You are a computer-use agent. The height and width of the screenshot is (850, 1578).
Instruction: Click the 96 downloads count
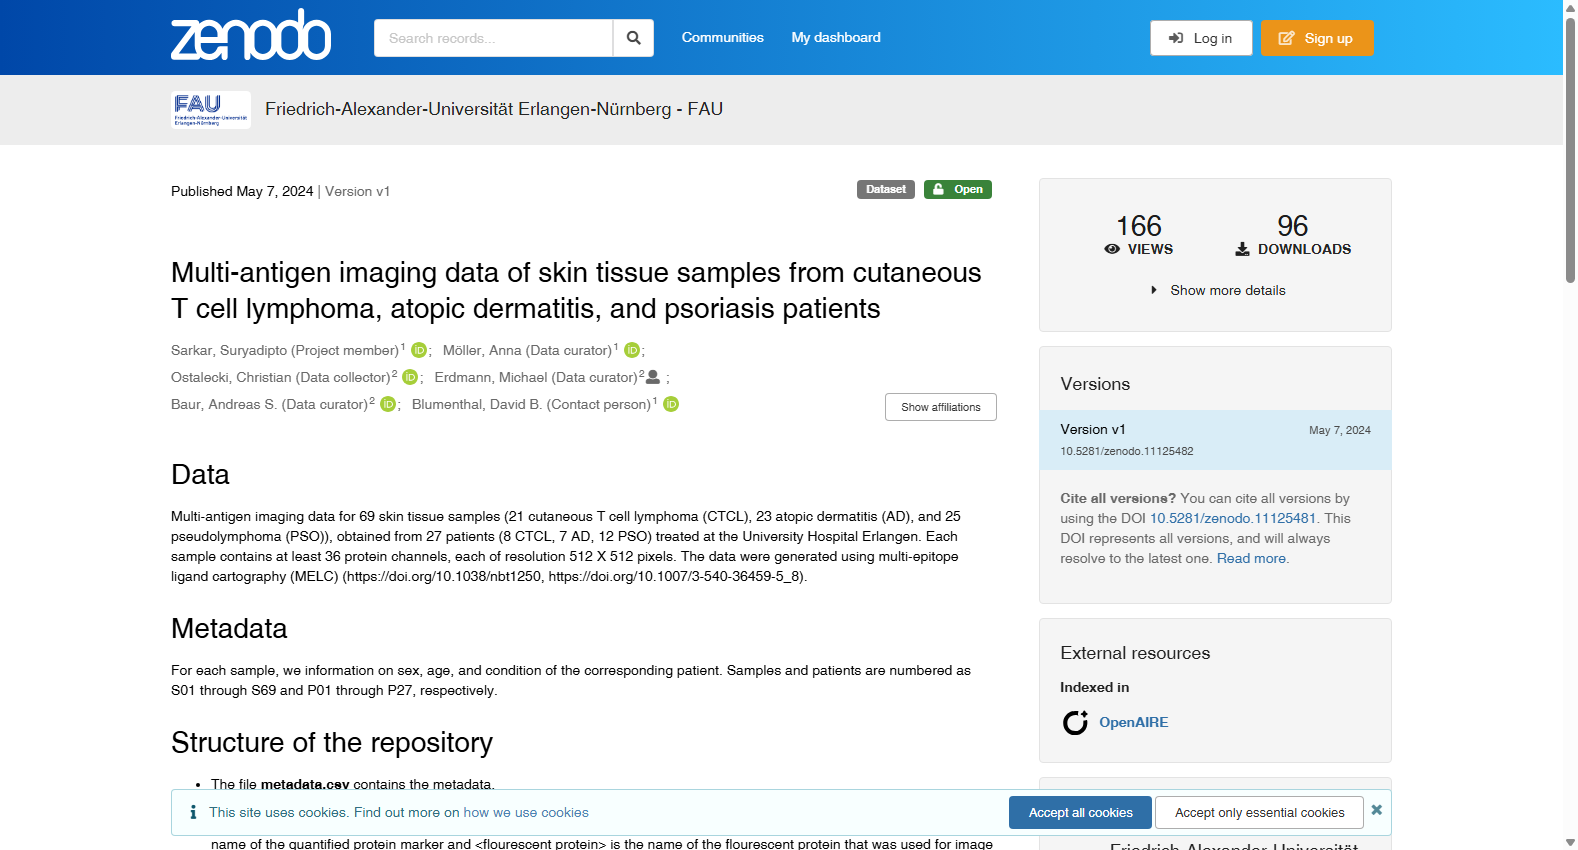click(1292, 225)
